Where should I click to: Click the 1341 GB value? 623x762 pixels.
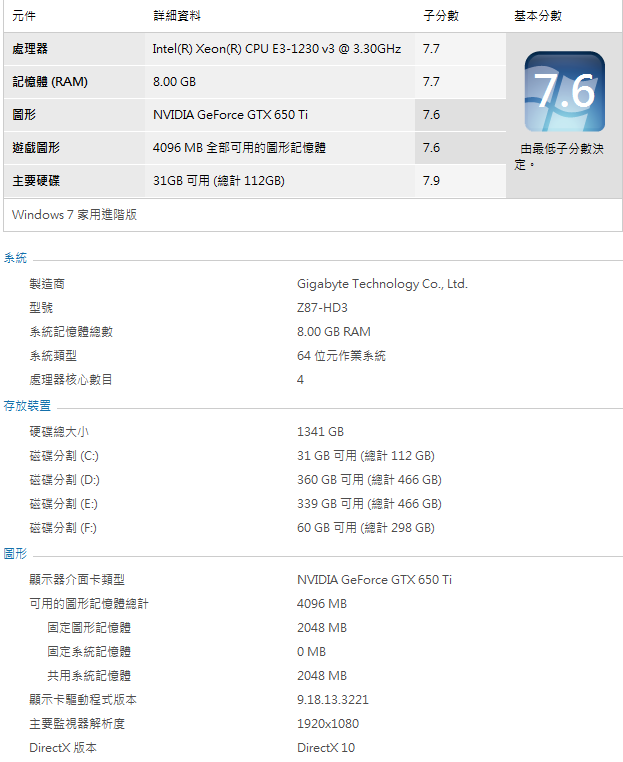pyautogui.click(x=320, y=432)
